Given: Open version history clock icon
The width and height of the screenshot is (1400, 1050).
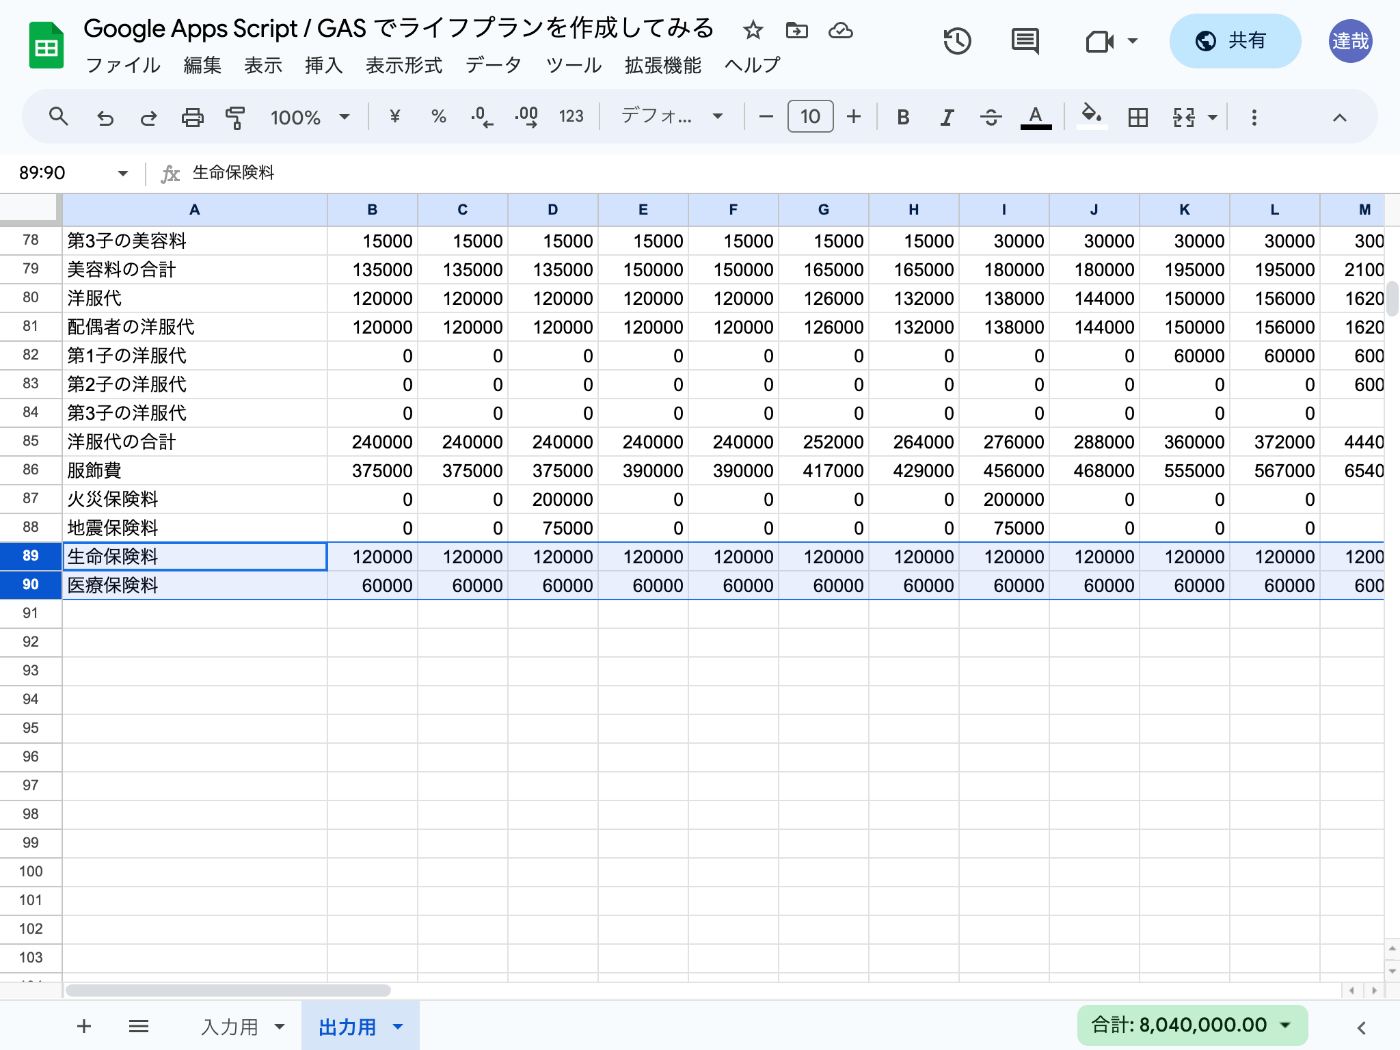Looking at the screenshot, I should pos(957,41).
